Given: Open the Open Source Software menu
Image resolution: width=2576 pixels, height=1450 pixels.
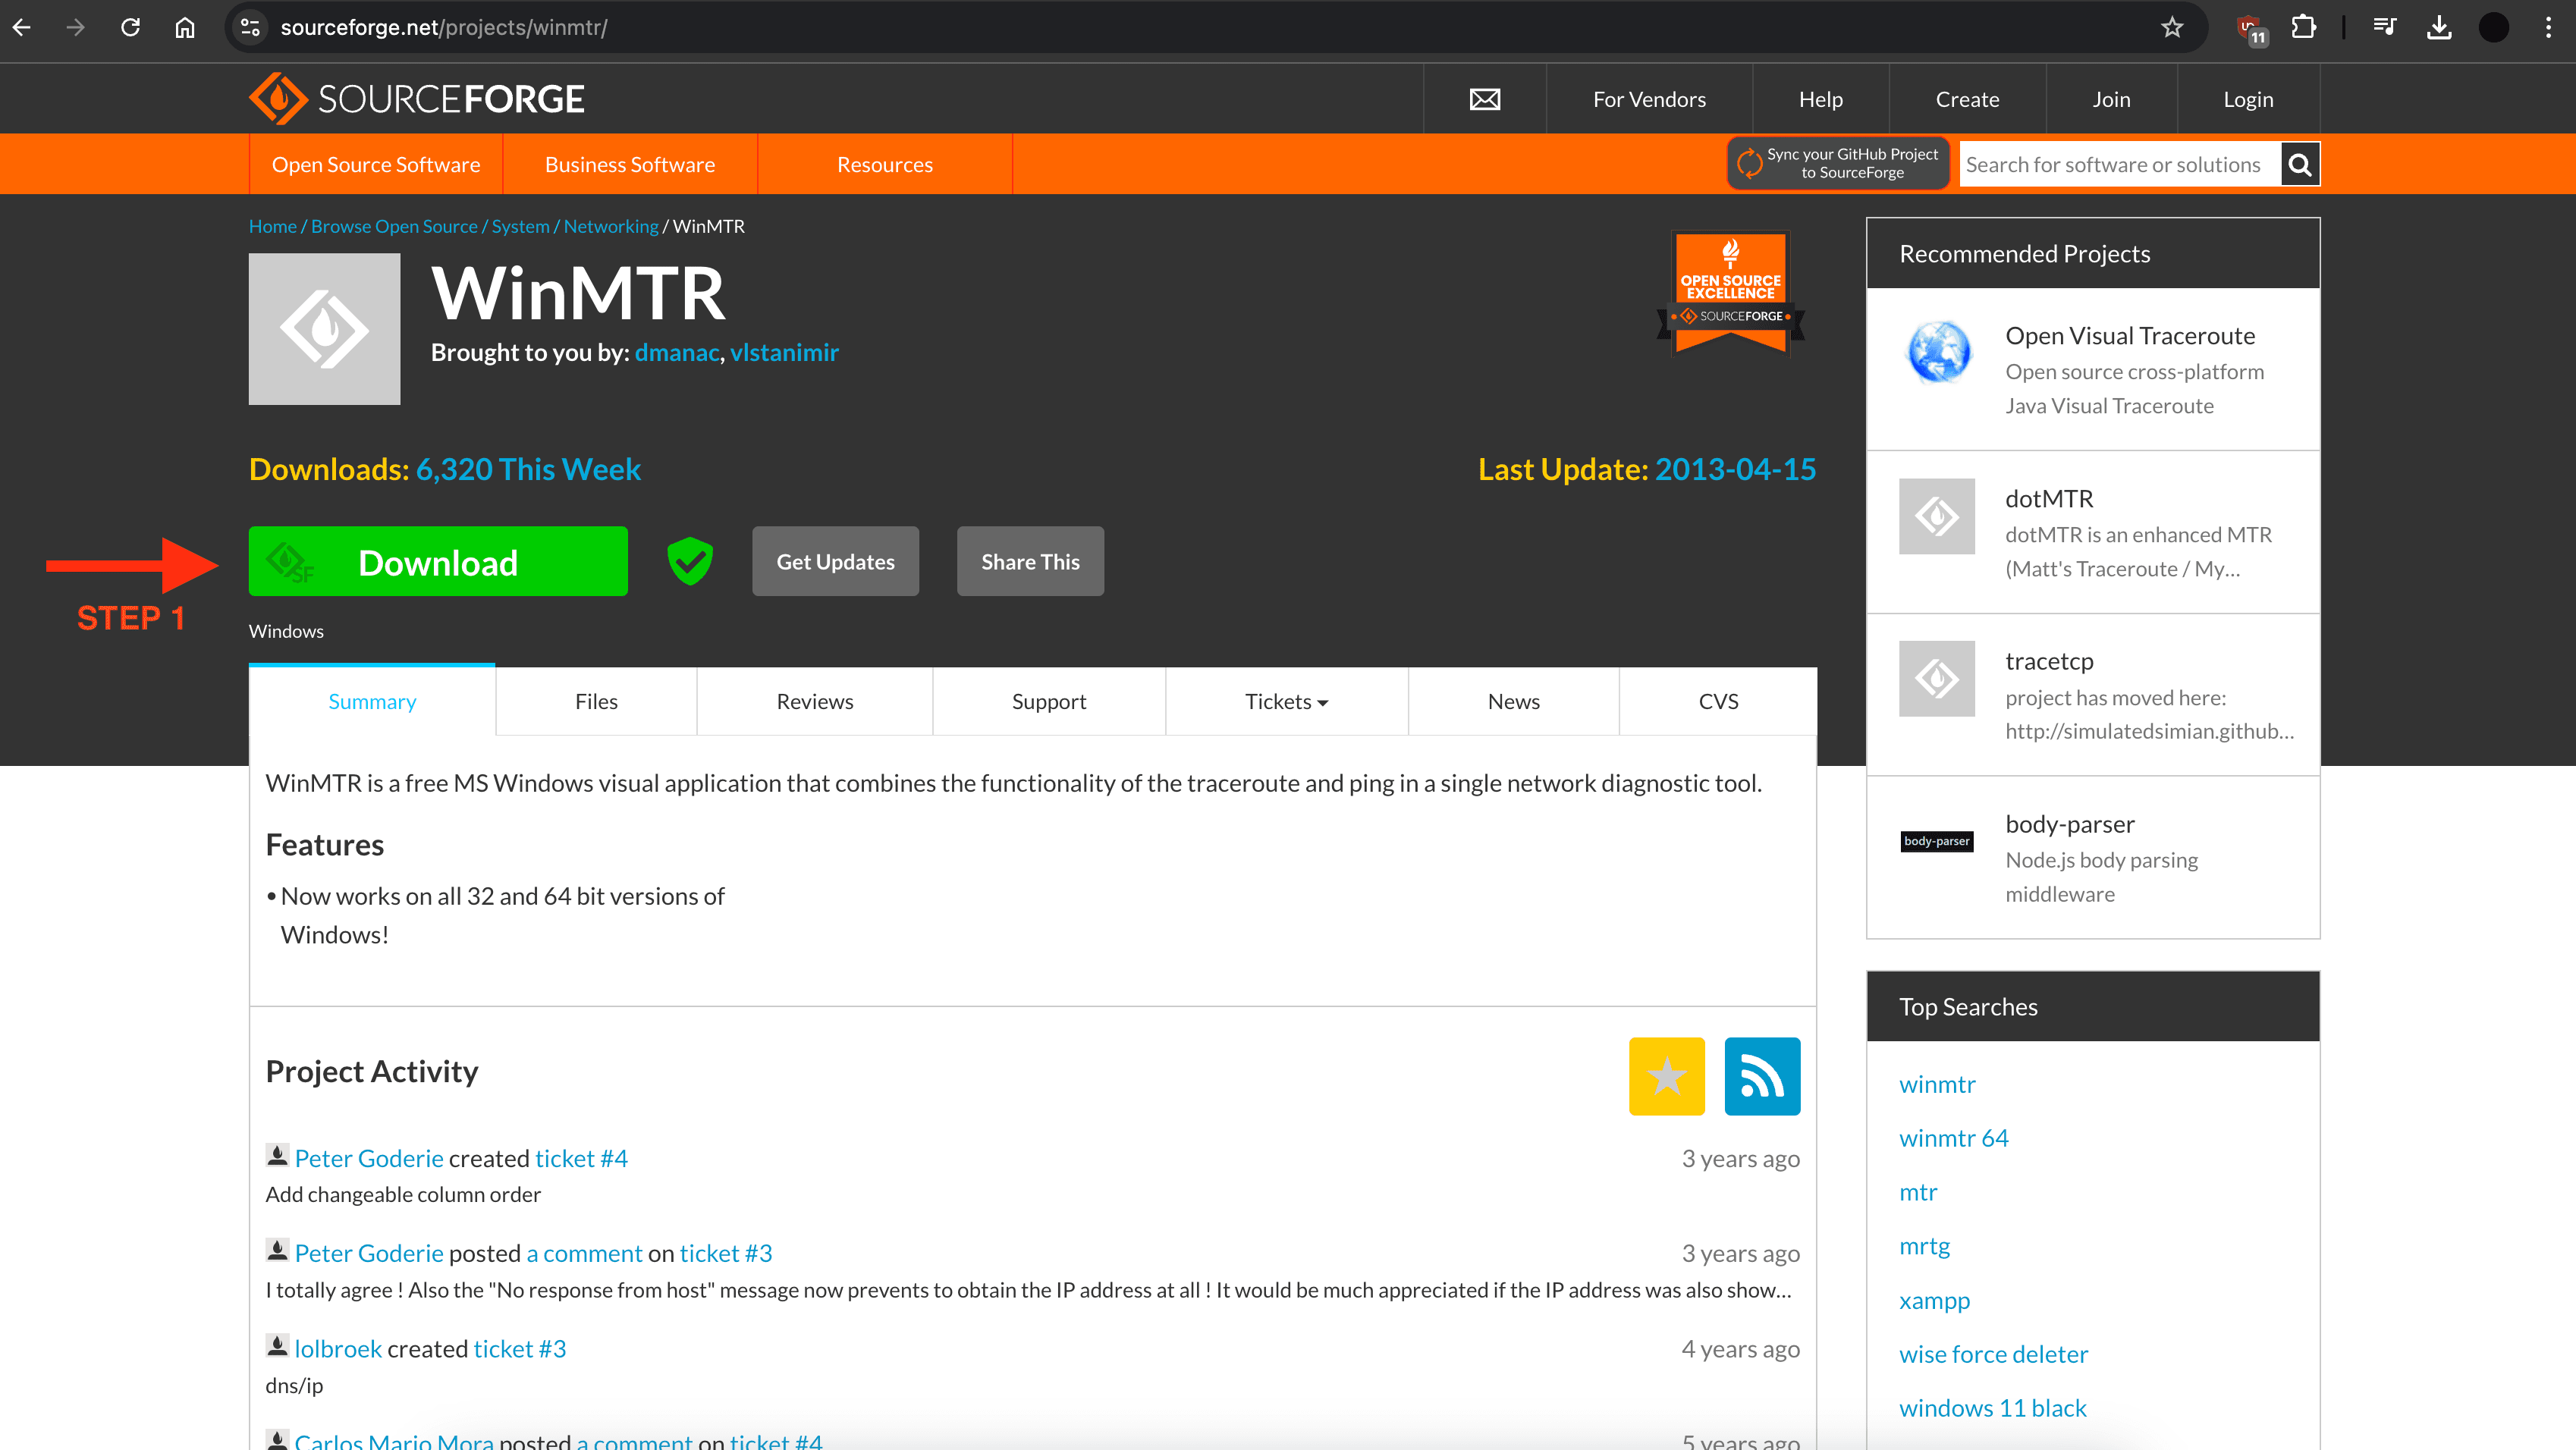Looking at the screenshot, I should (376, 164).
